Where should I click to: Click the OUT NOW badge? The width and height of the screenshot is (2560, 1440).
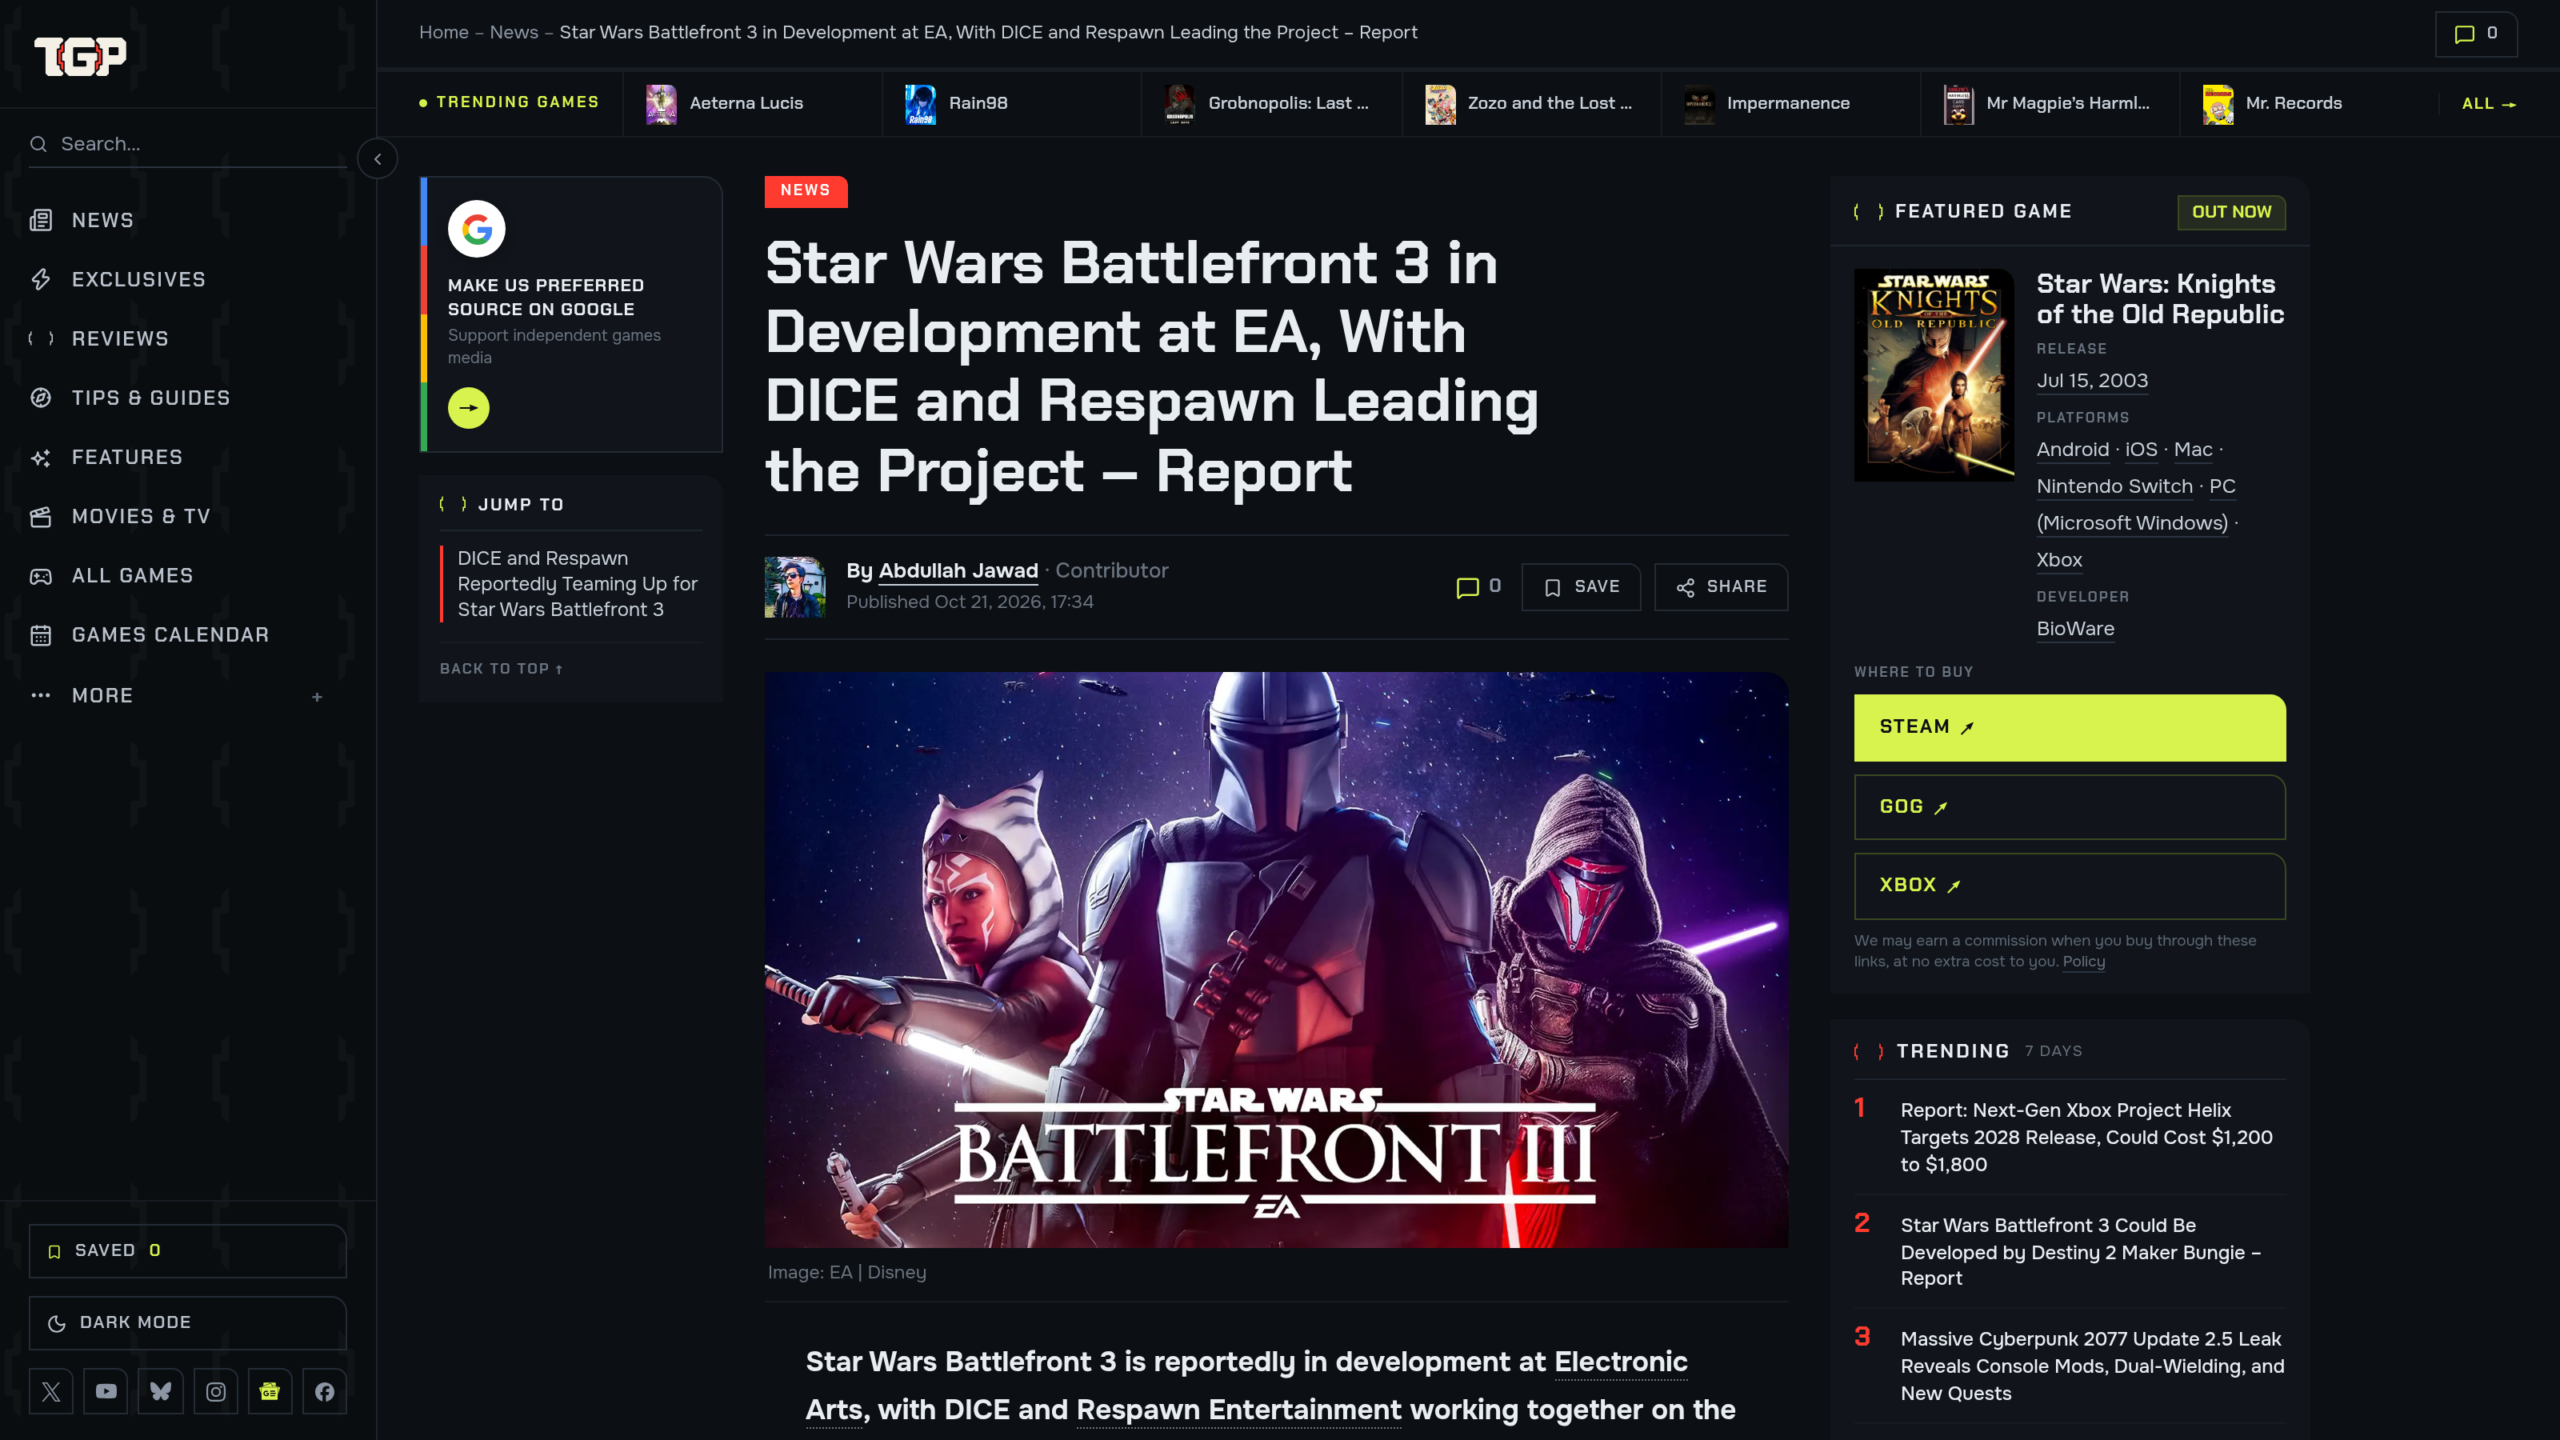tap(2231, 212)
